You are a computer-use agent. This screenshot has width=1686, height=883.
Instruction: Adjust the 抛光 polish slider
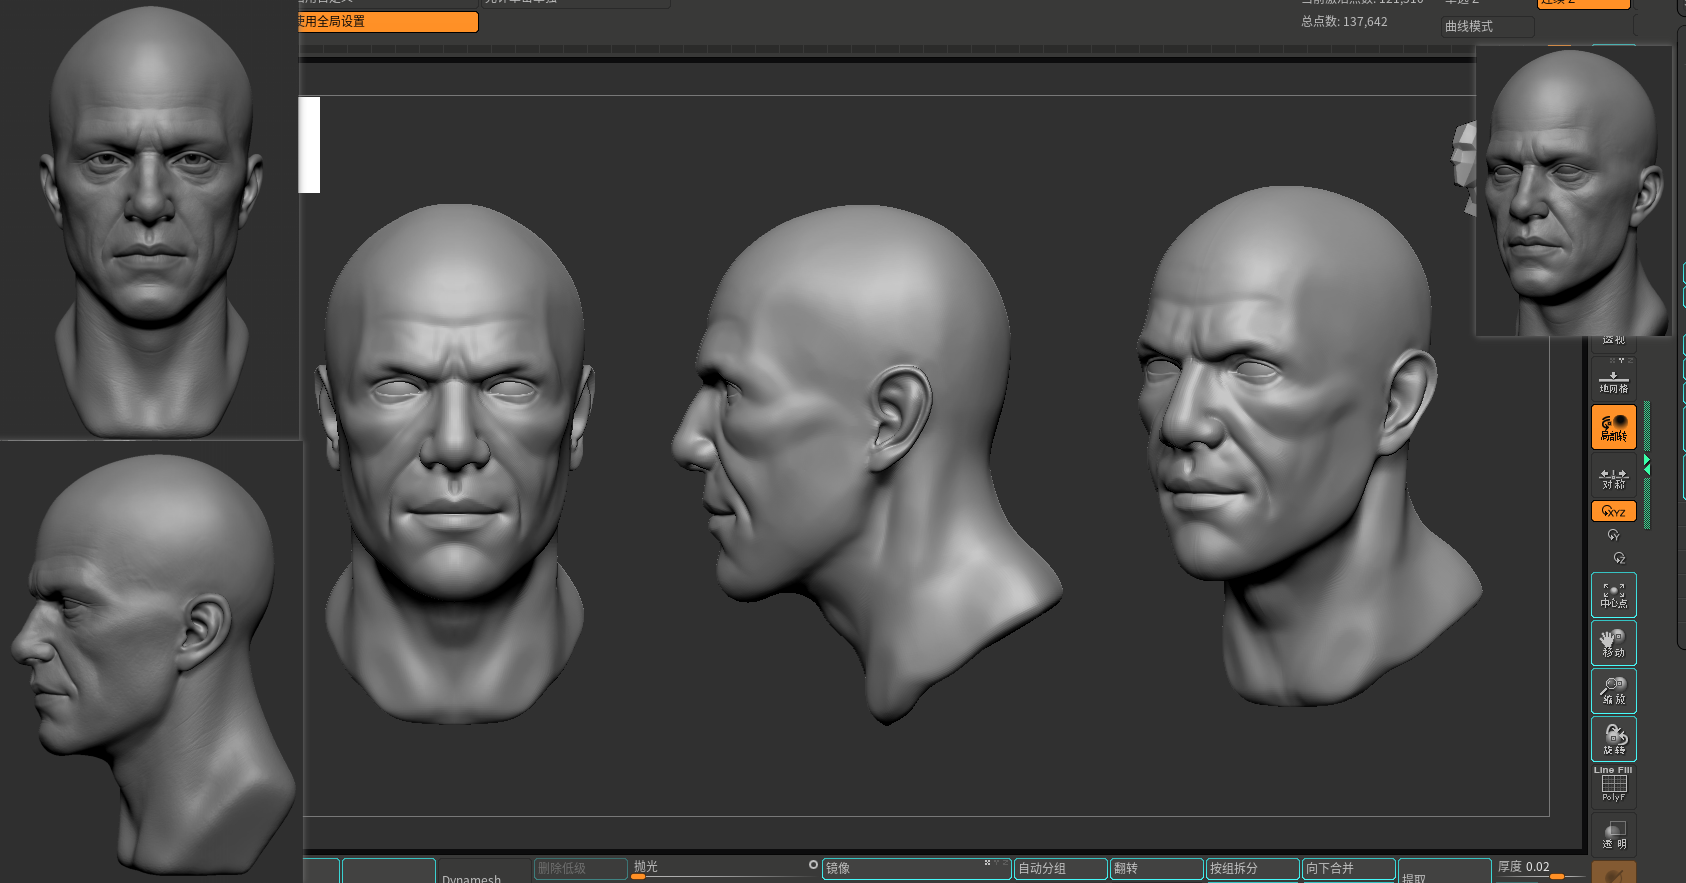[x=723, y=869]
